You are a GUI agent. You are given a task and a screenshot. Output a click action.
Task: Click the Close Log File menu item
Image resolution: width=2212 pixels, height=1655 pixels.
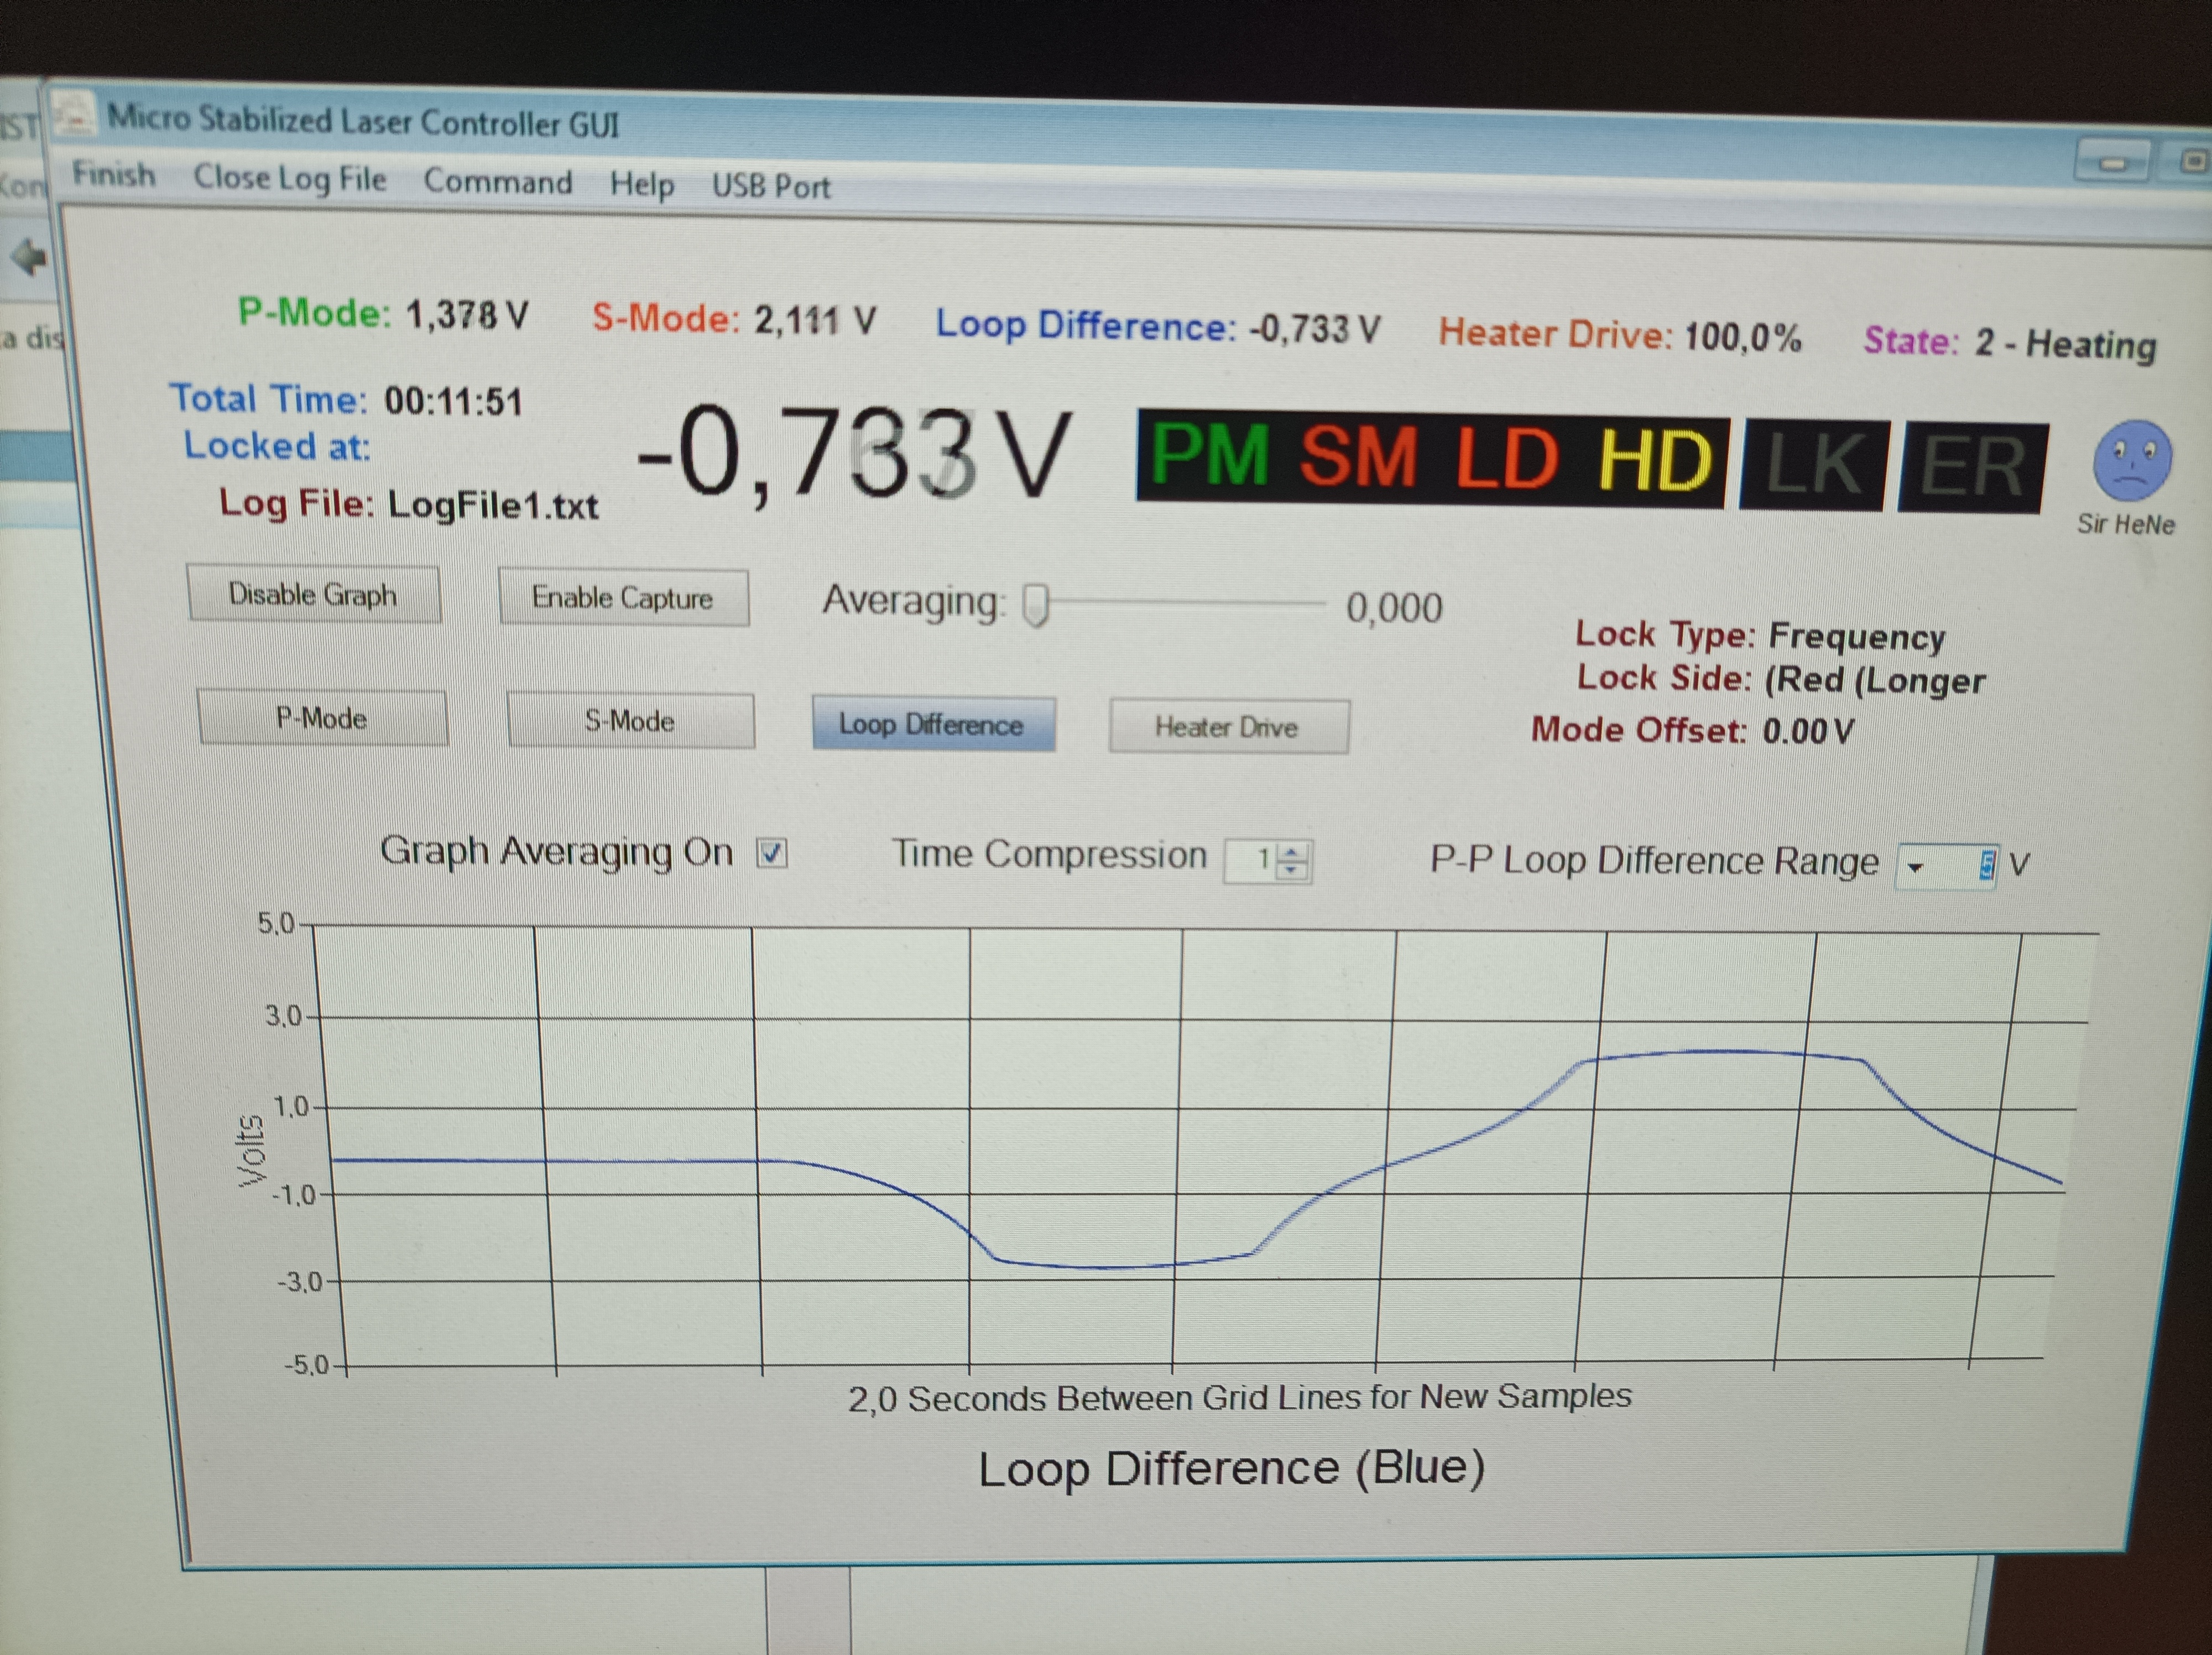290,178
